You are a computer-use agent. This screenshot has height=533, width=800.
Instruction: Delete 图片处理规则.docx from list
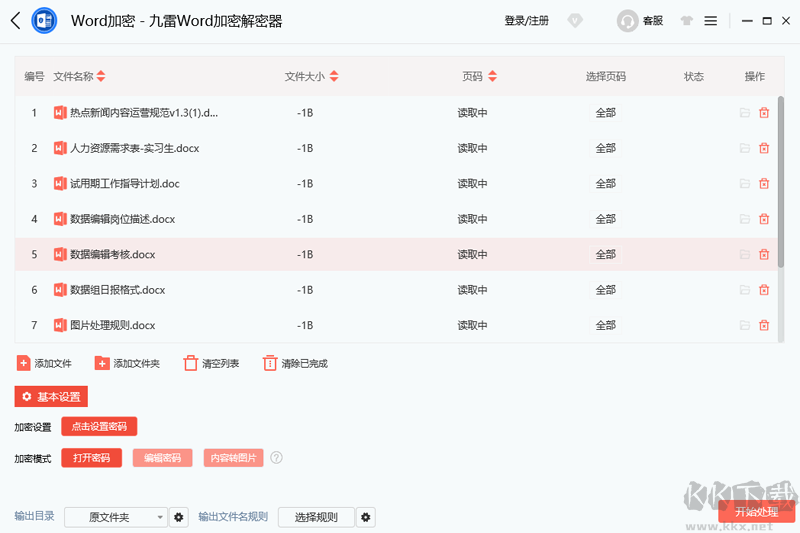click(x=764, y=325)
